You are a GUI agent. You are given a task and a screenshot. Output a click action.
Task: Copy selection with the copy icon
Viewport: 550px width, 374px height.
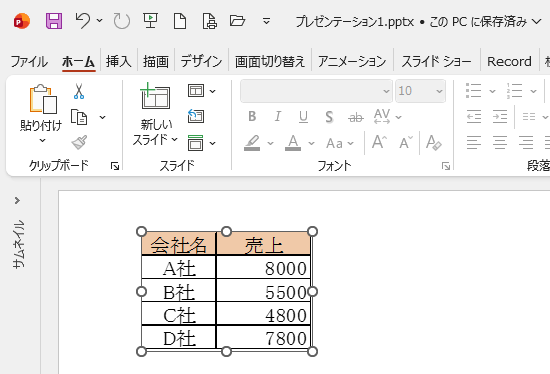pos(79,117)
